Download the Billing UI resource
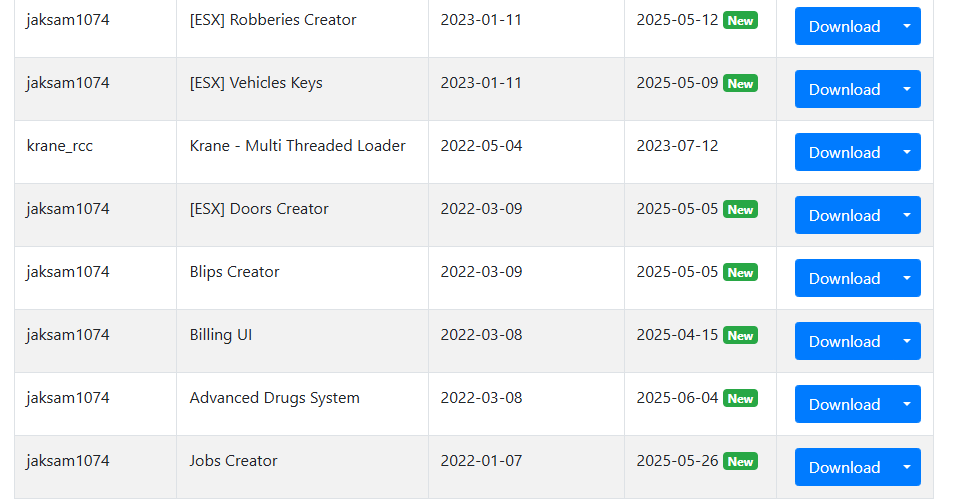 (844, 341)
